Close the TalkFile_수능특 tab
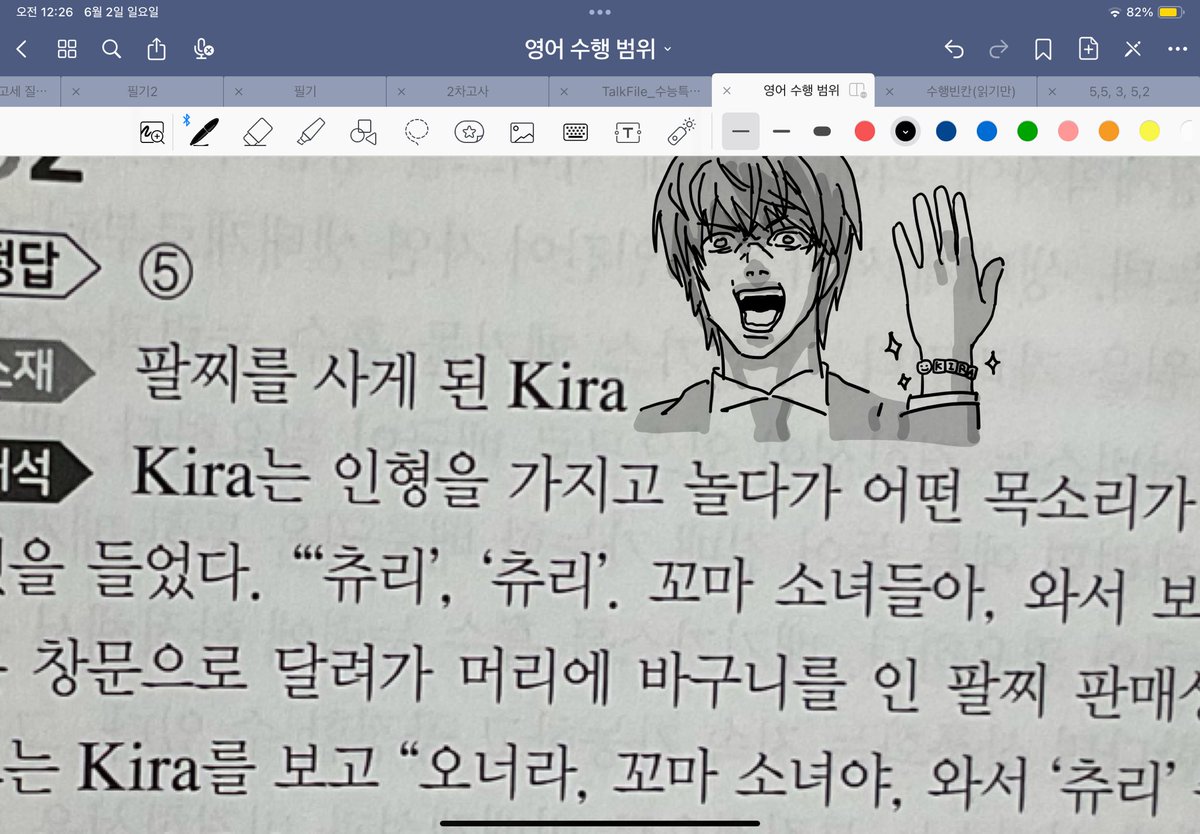This screenshot has height=834, width=1200. click(x=564, y=91)
